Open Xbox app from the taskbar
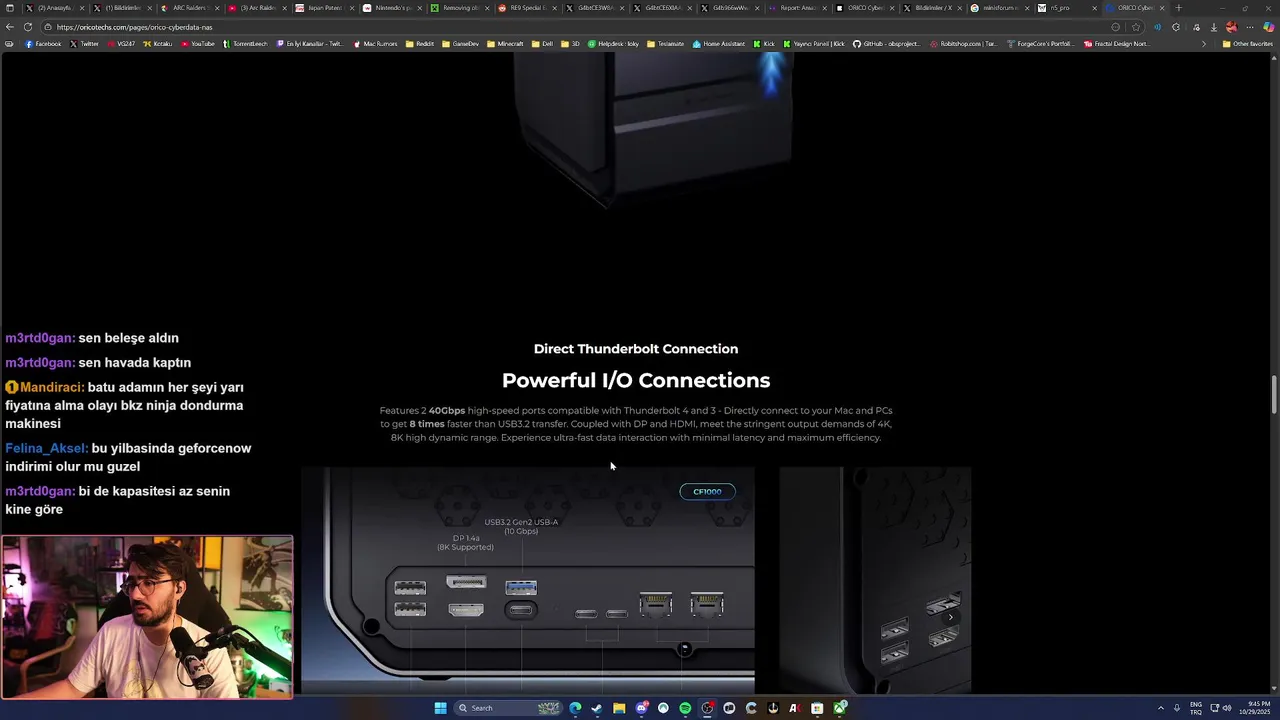The width and height of the screenshot is (1280, 720). (839, 708)
